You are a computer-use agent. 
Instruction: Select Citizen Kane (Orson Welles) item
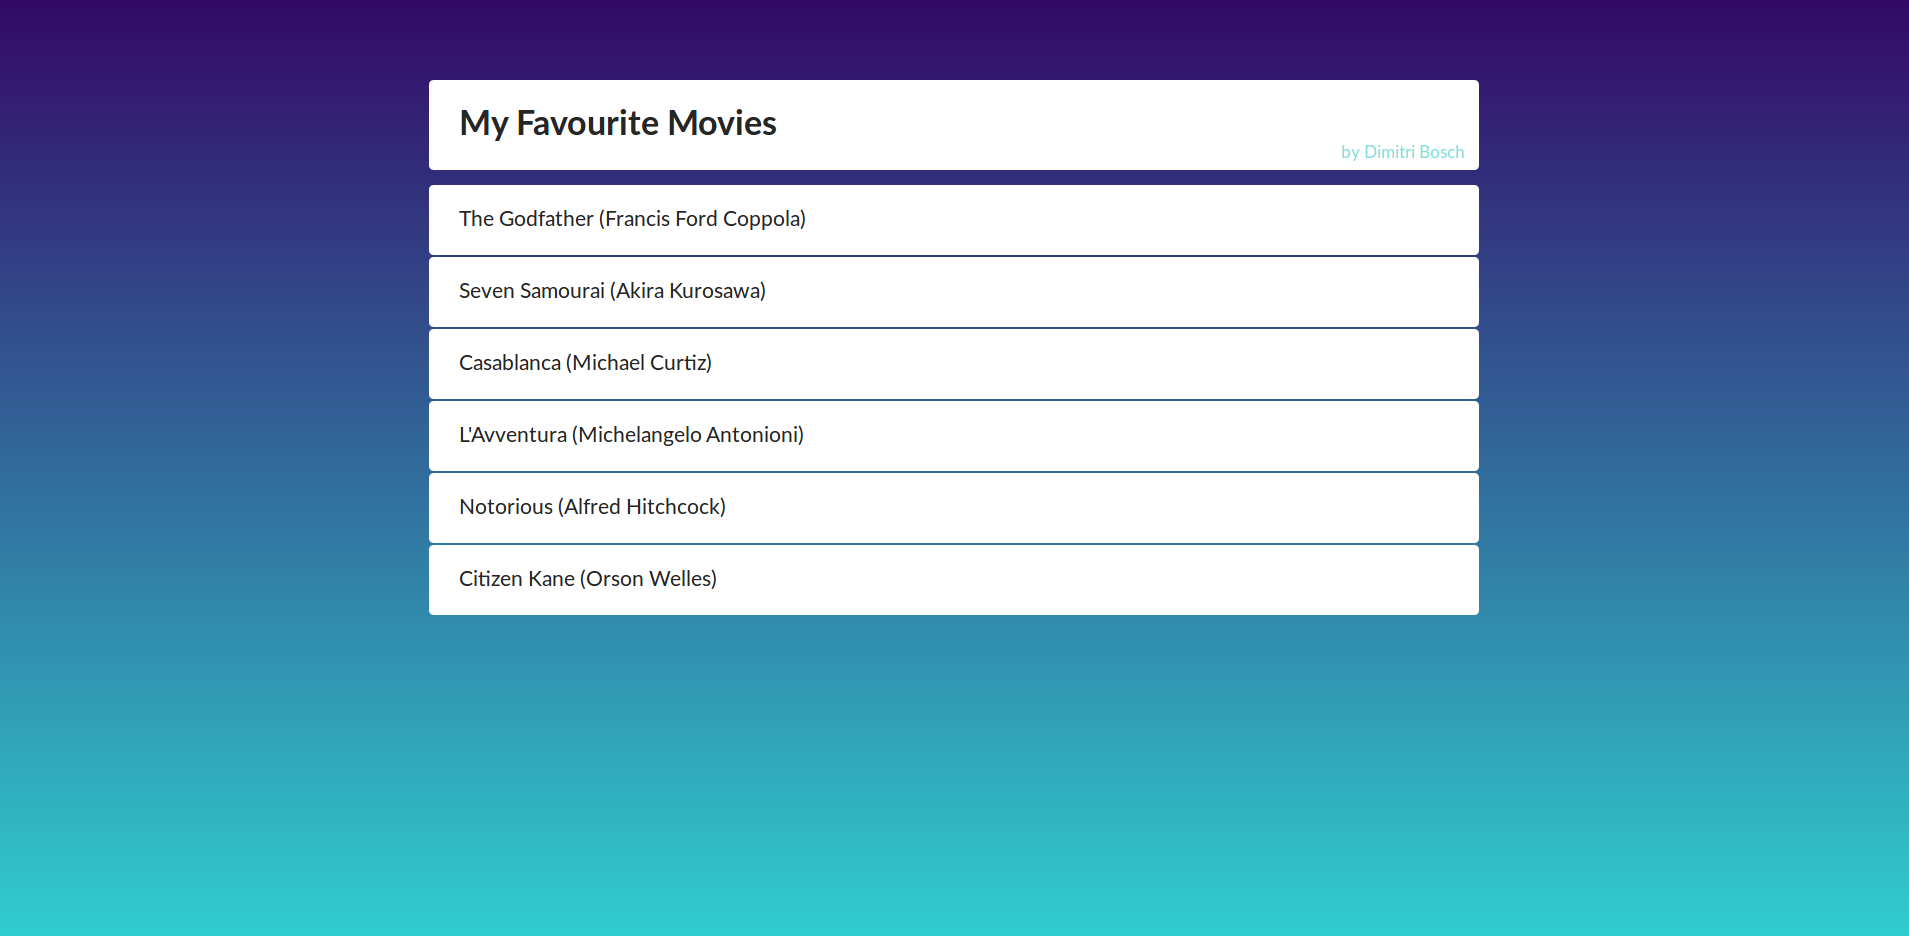coord(954,580)
